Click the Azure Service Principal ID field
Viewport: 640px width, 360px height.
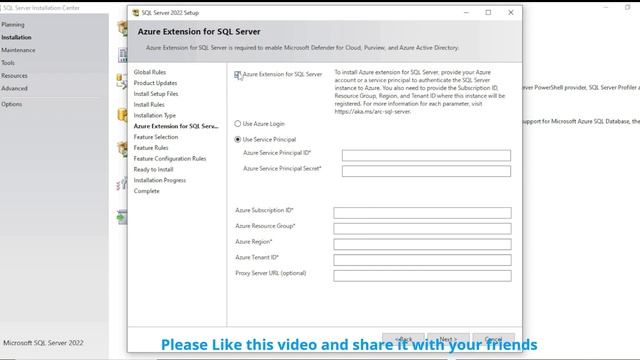(426, 156)
